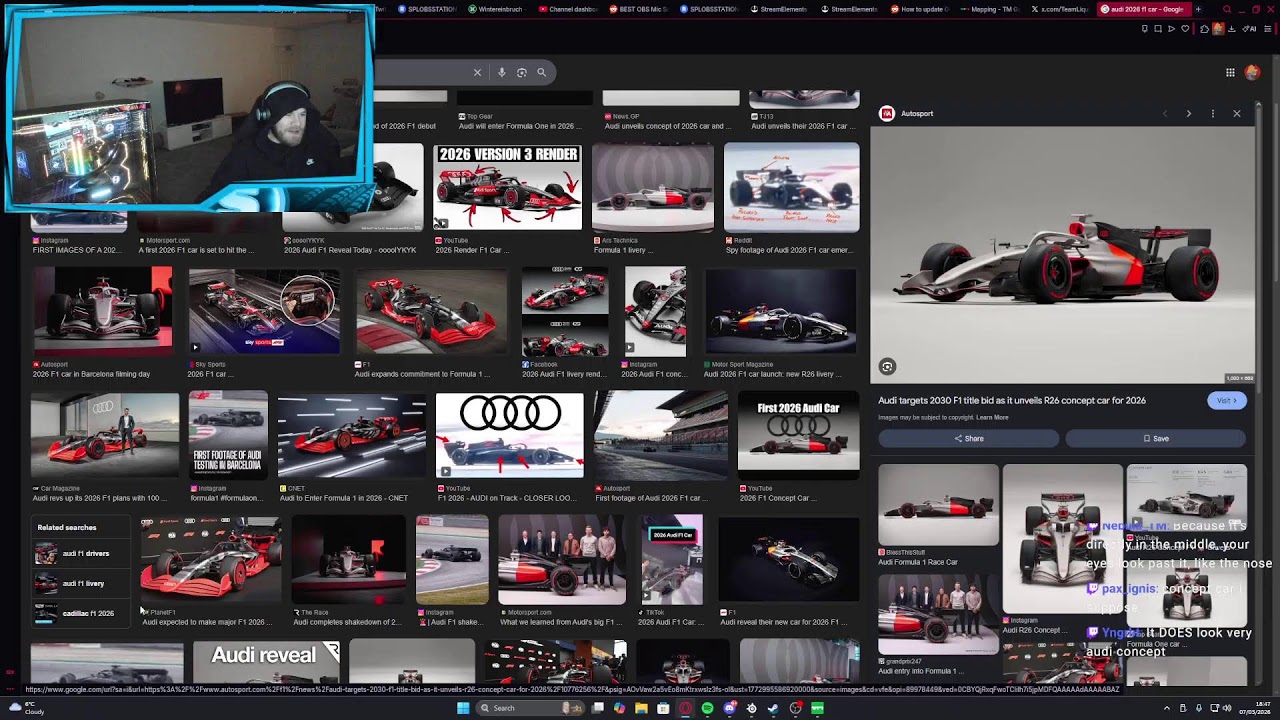Start voice search with the microphone

(502, 72)
